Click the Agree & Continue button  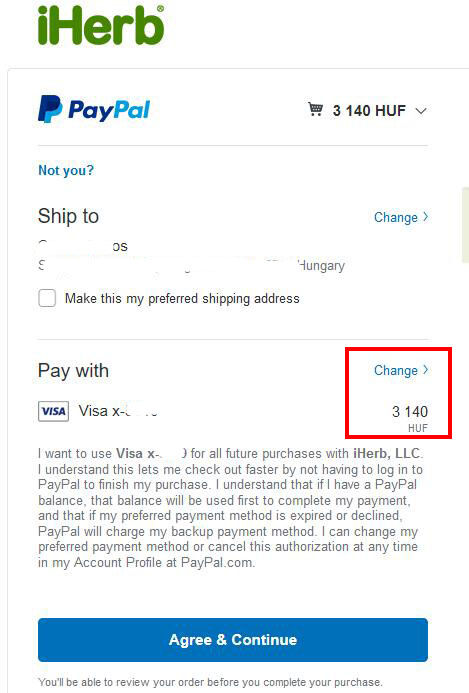click(233, 640)
